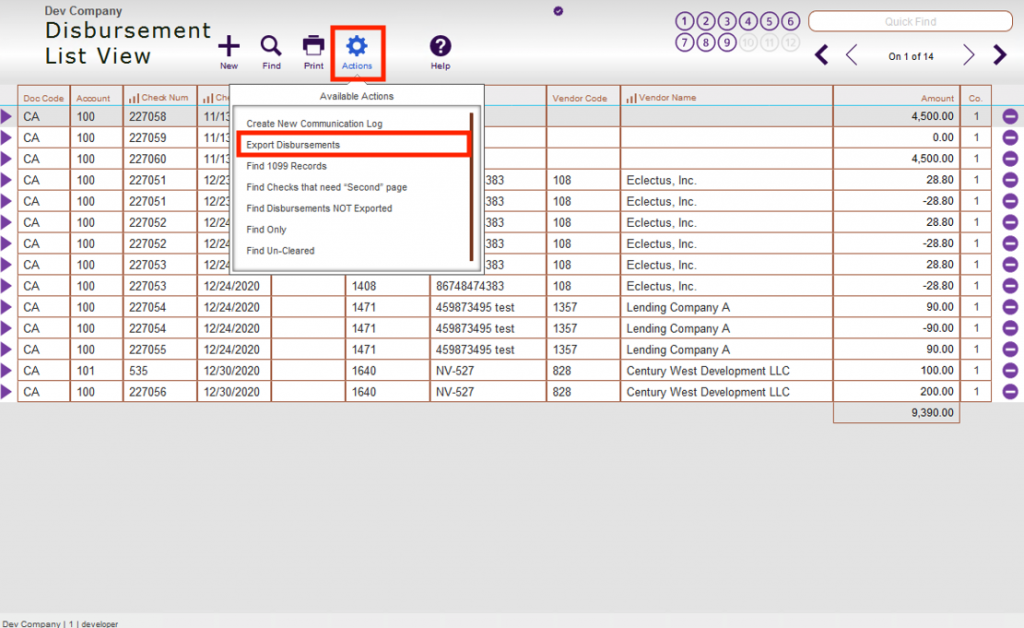1024x628 pixels.
Task: Click Century West Development LLC in 200.00 row
Action: tap(708, 392)
